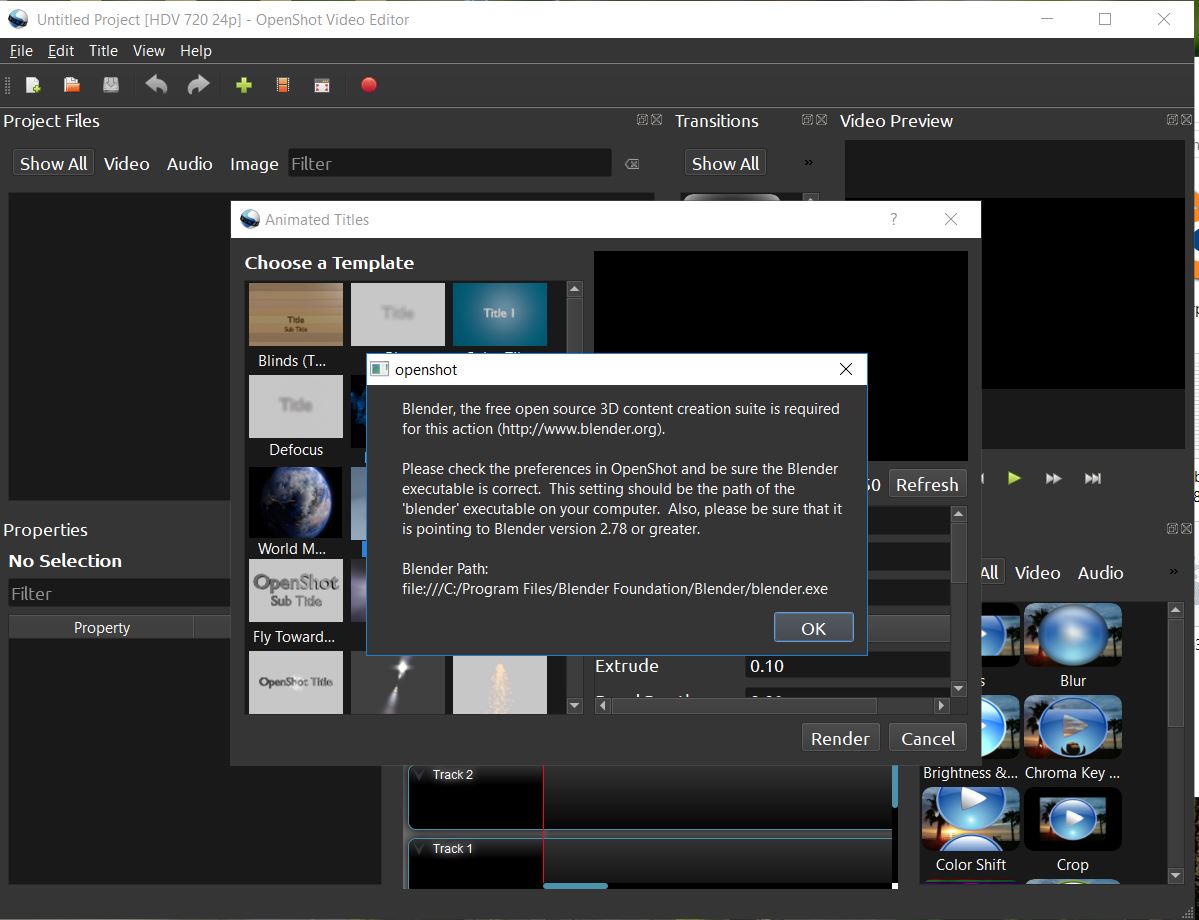
Task: Select the Undo arrow icon
Action: click(x=156, y=85)
